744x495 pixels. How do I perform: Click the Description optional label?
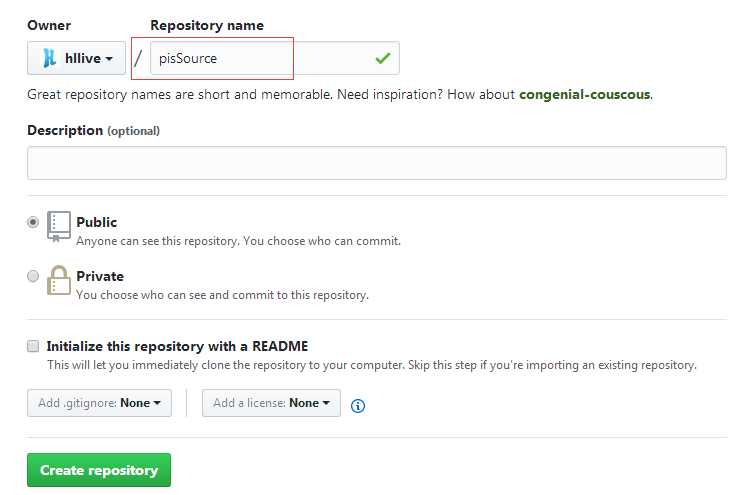click(x=93, y=131)
